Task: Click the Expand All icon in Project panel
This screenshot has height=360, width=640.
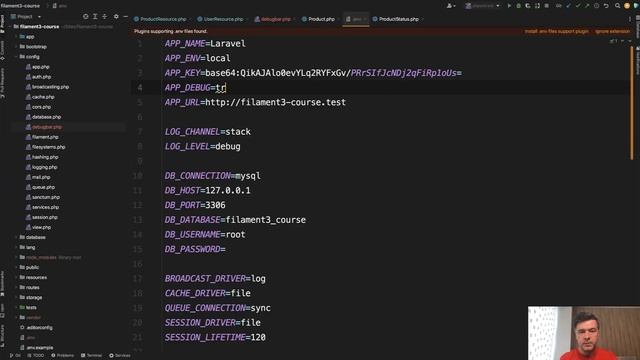Action: (95, 17)
